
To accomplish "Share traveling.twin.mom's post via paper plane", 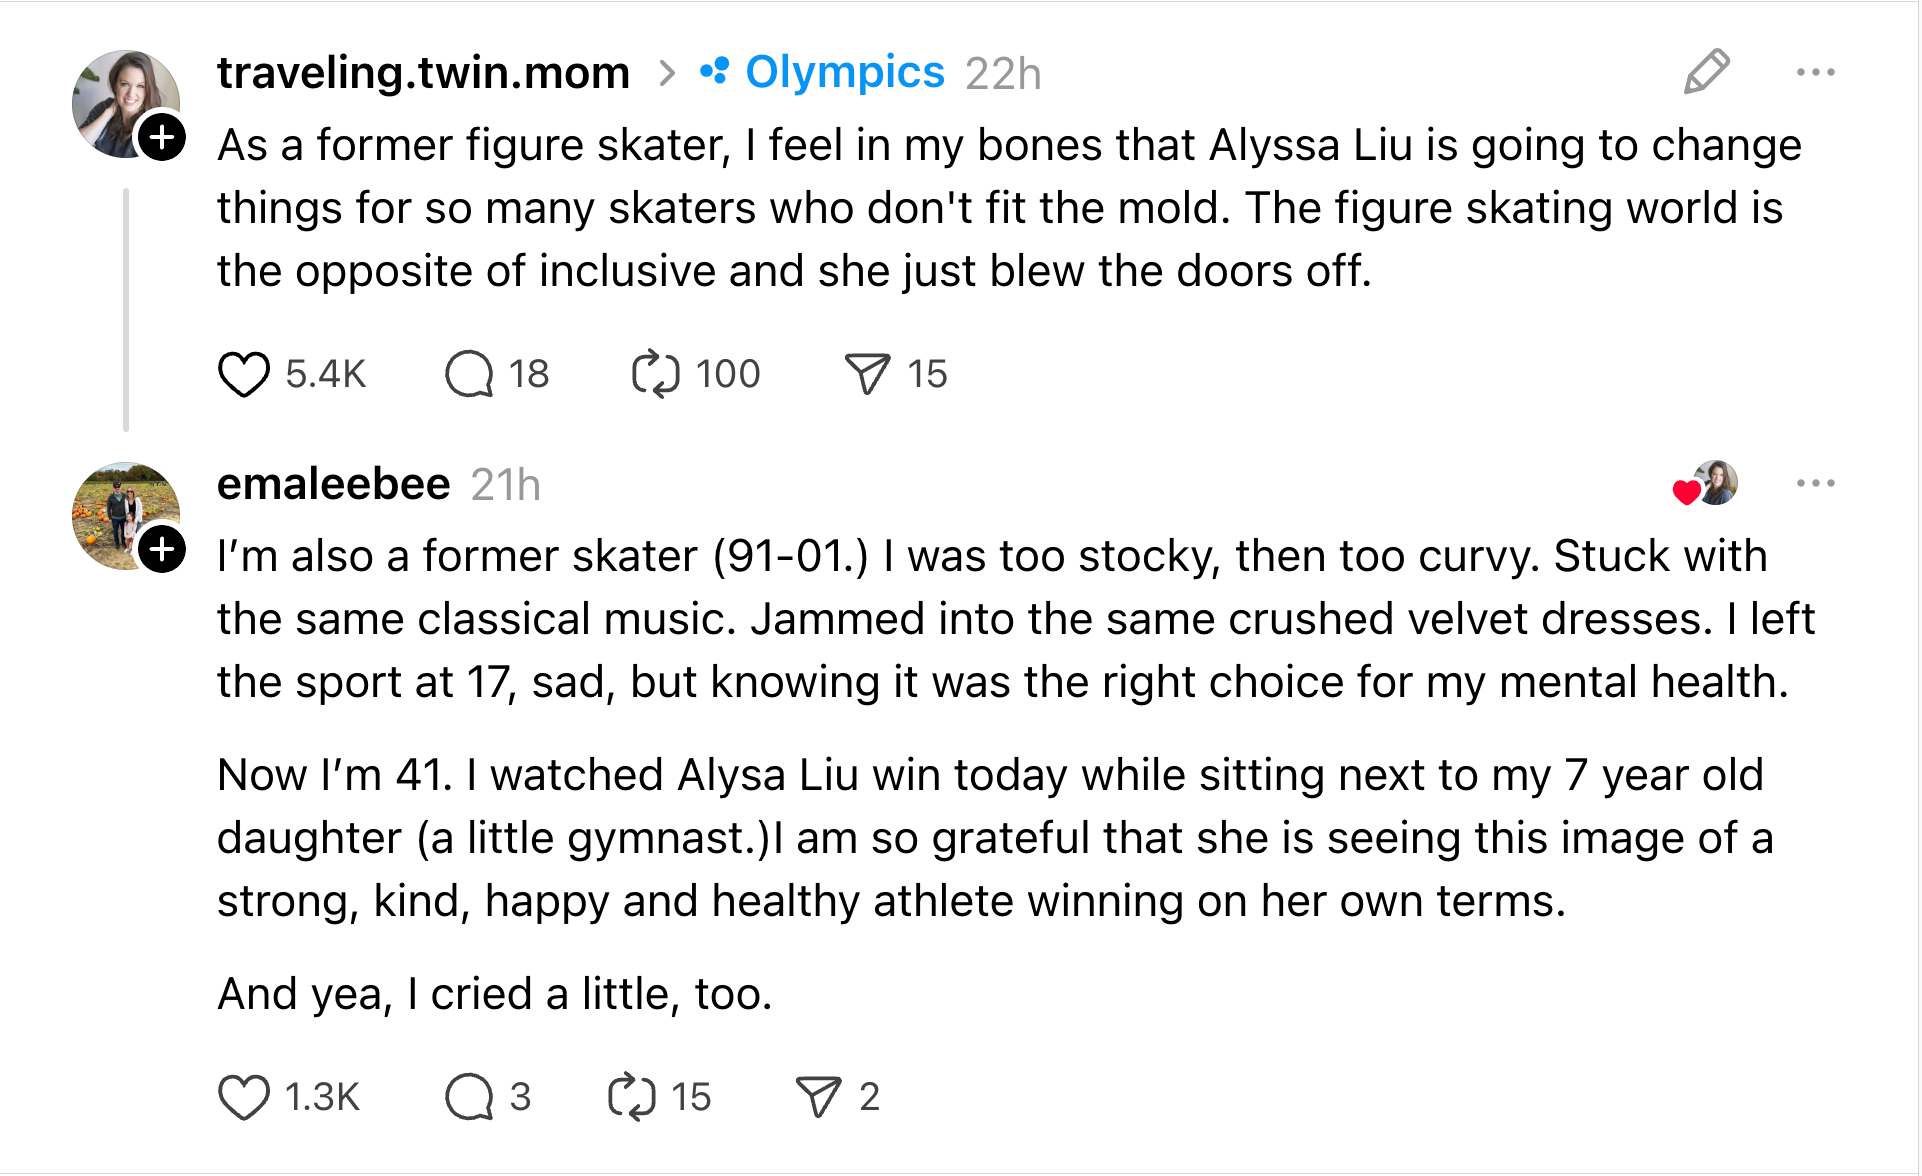I will click(x=867, y=375).
